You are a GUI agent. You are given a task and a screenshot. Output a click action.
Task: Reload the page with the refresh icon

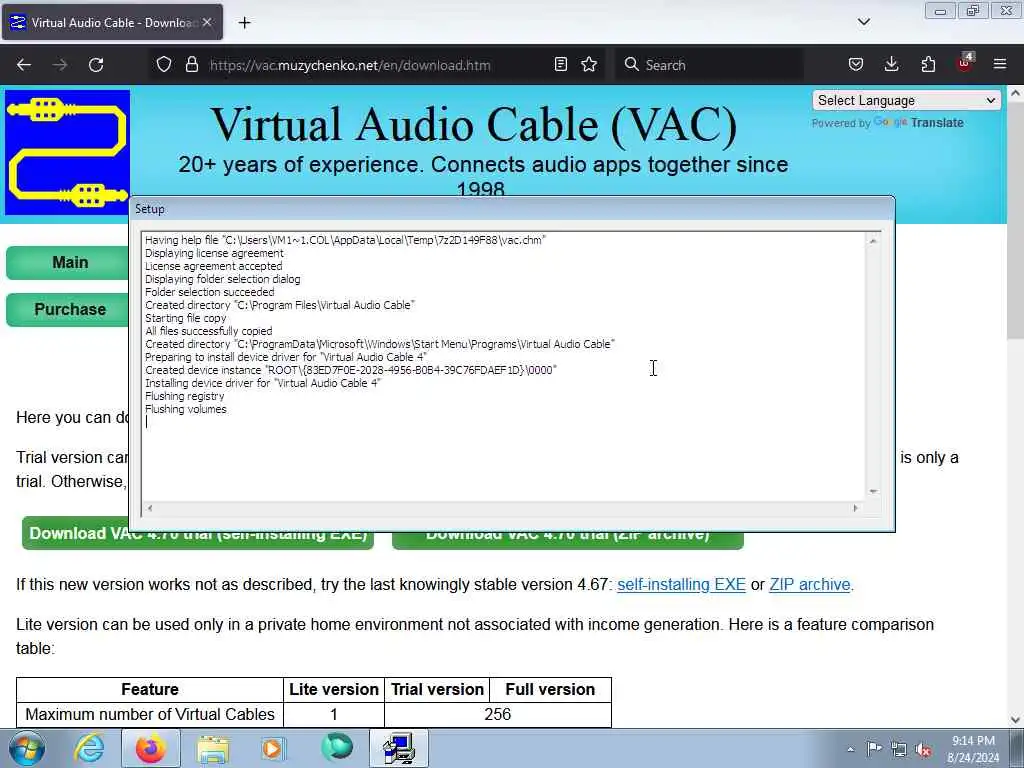pos(96,65)
